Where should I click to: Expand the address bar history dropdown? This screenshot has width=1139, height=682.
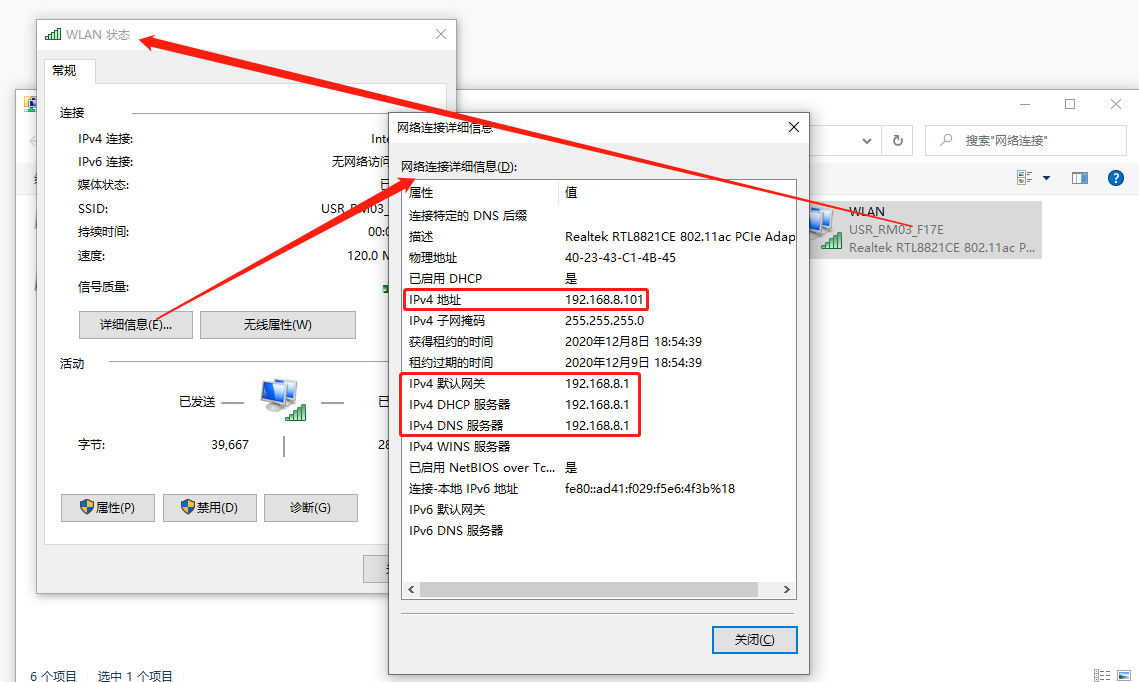coord(868,141)
